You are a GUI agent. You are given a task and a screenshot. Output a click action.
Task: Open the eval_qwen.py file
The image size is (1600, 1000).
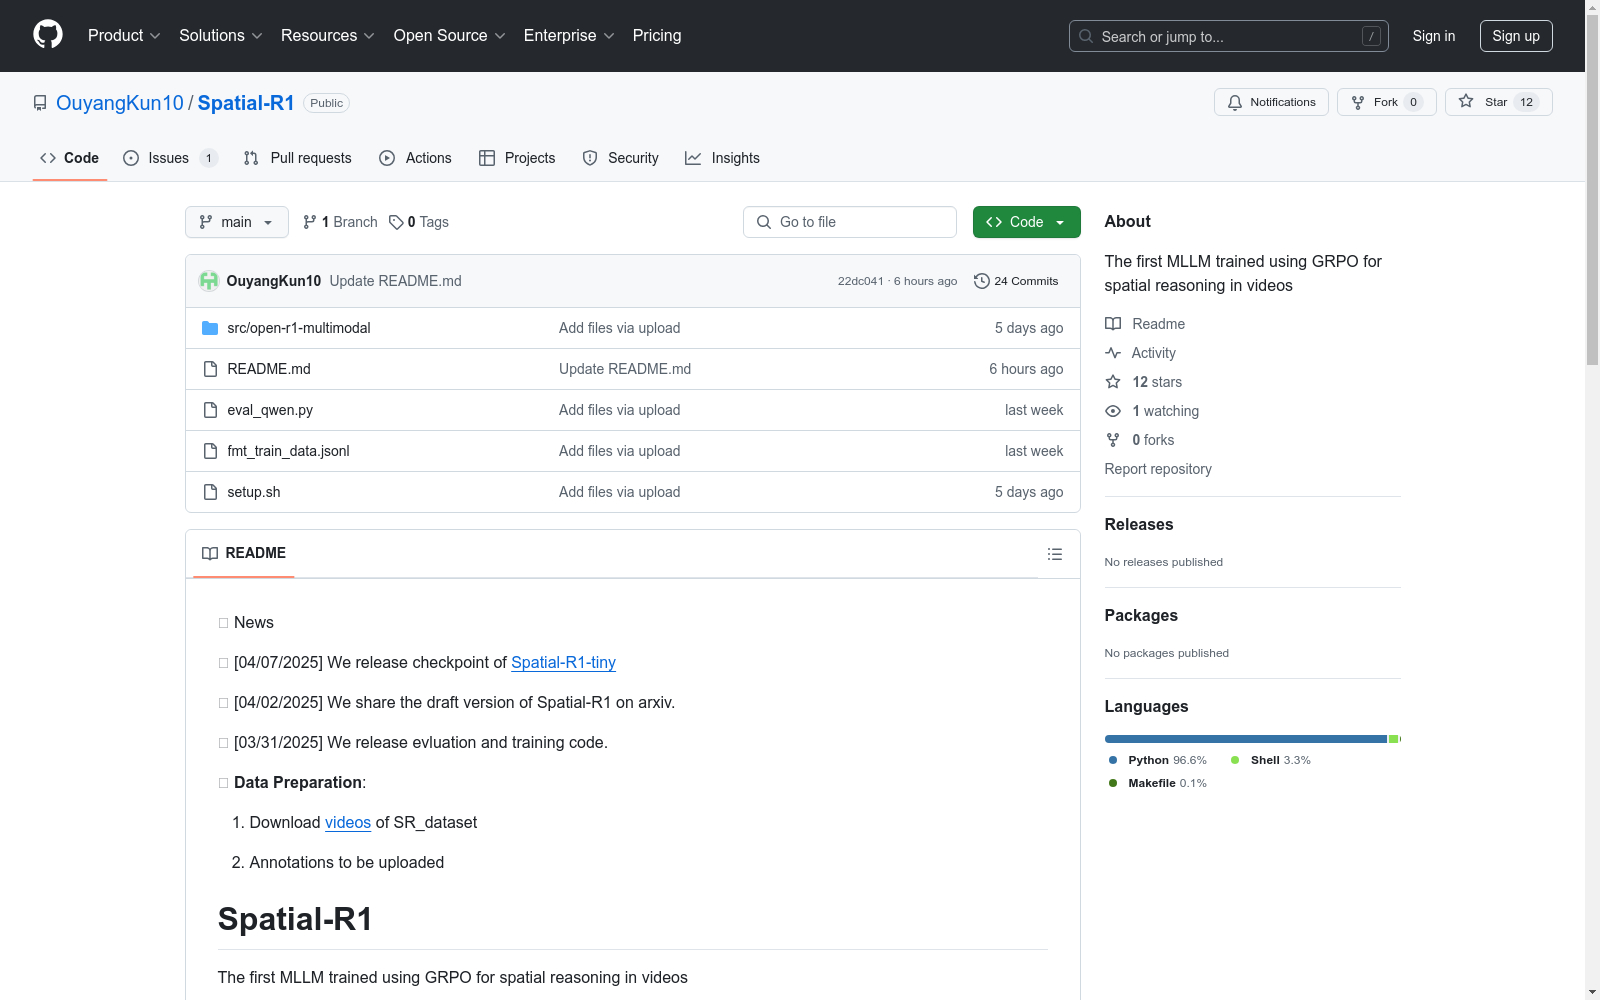coord(270,410)
